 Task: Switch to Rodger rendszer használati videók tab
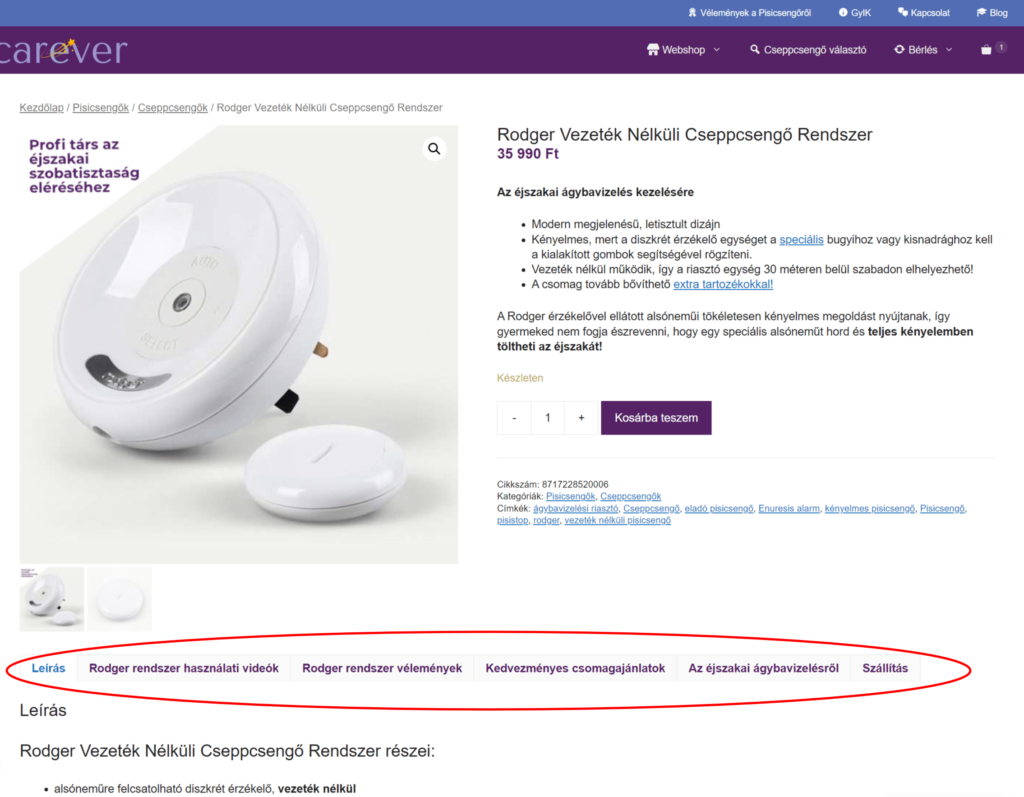click(183, 668)
